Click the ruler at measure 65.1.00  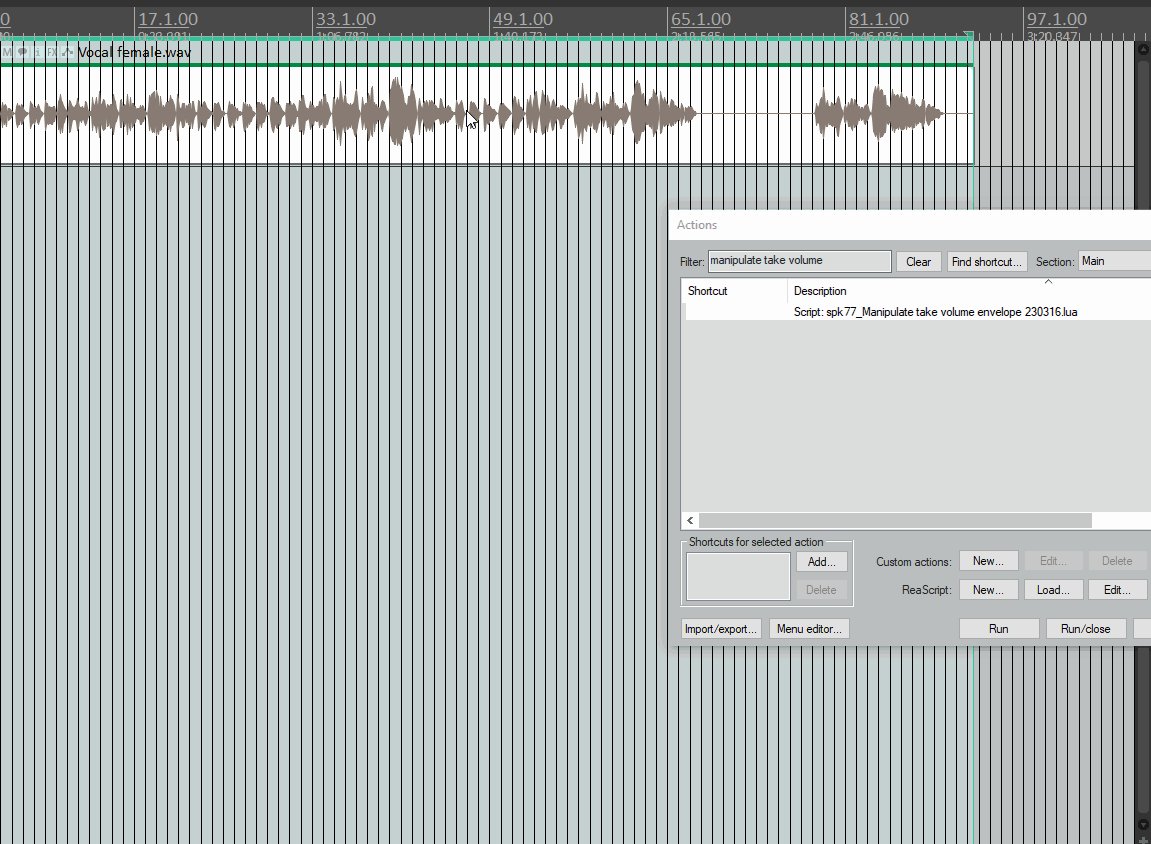701,19
